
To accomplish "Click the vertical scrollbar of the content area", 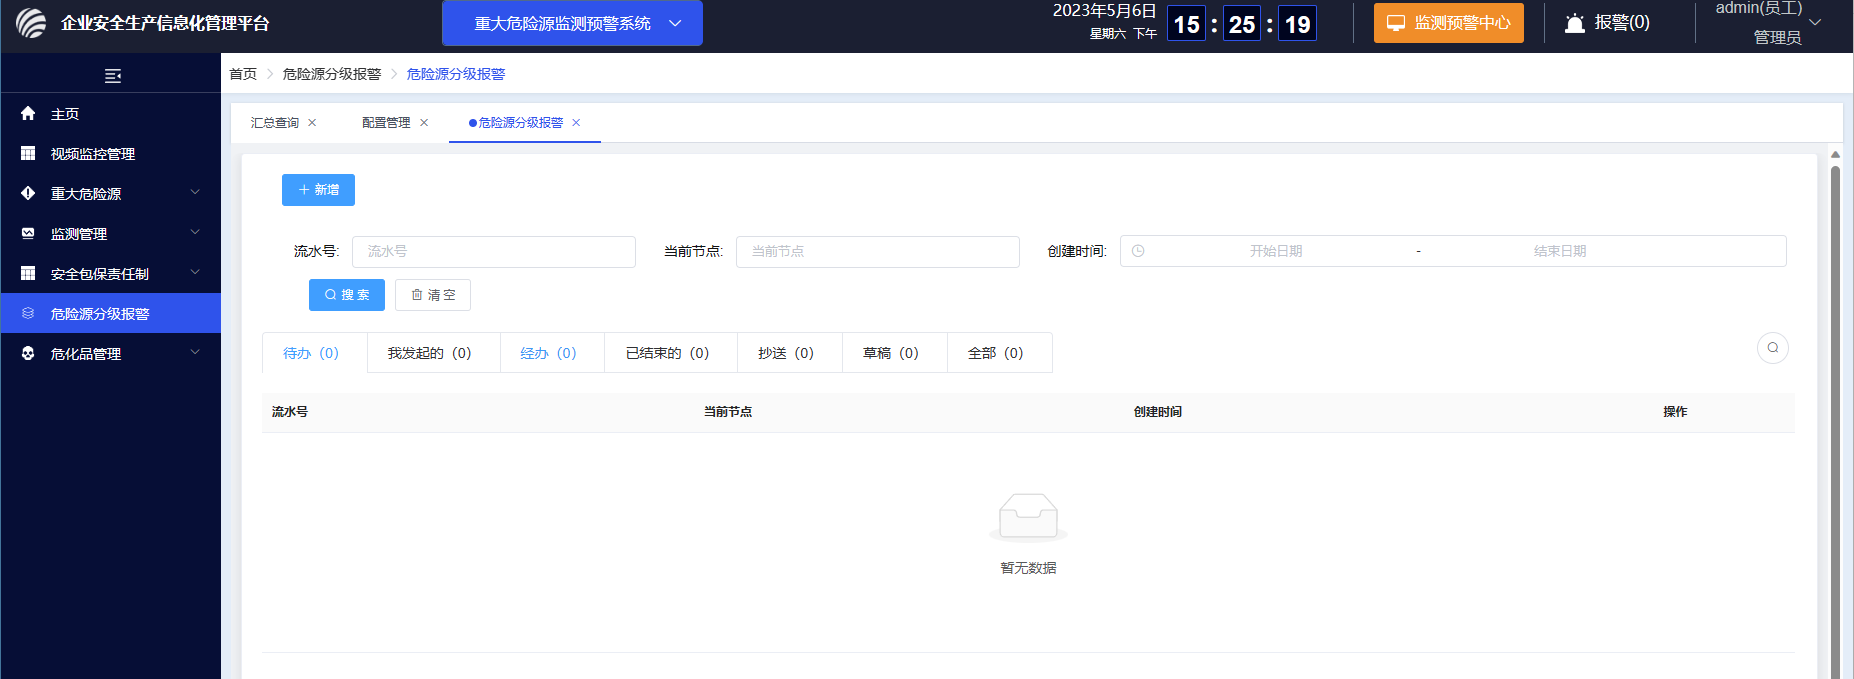I will point(1835,420).
